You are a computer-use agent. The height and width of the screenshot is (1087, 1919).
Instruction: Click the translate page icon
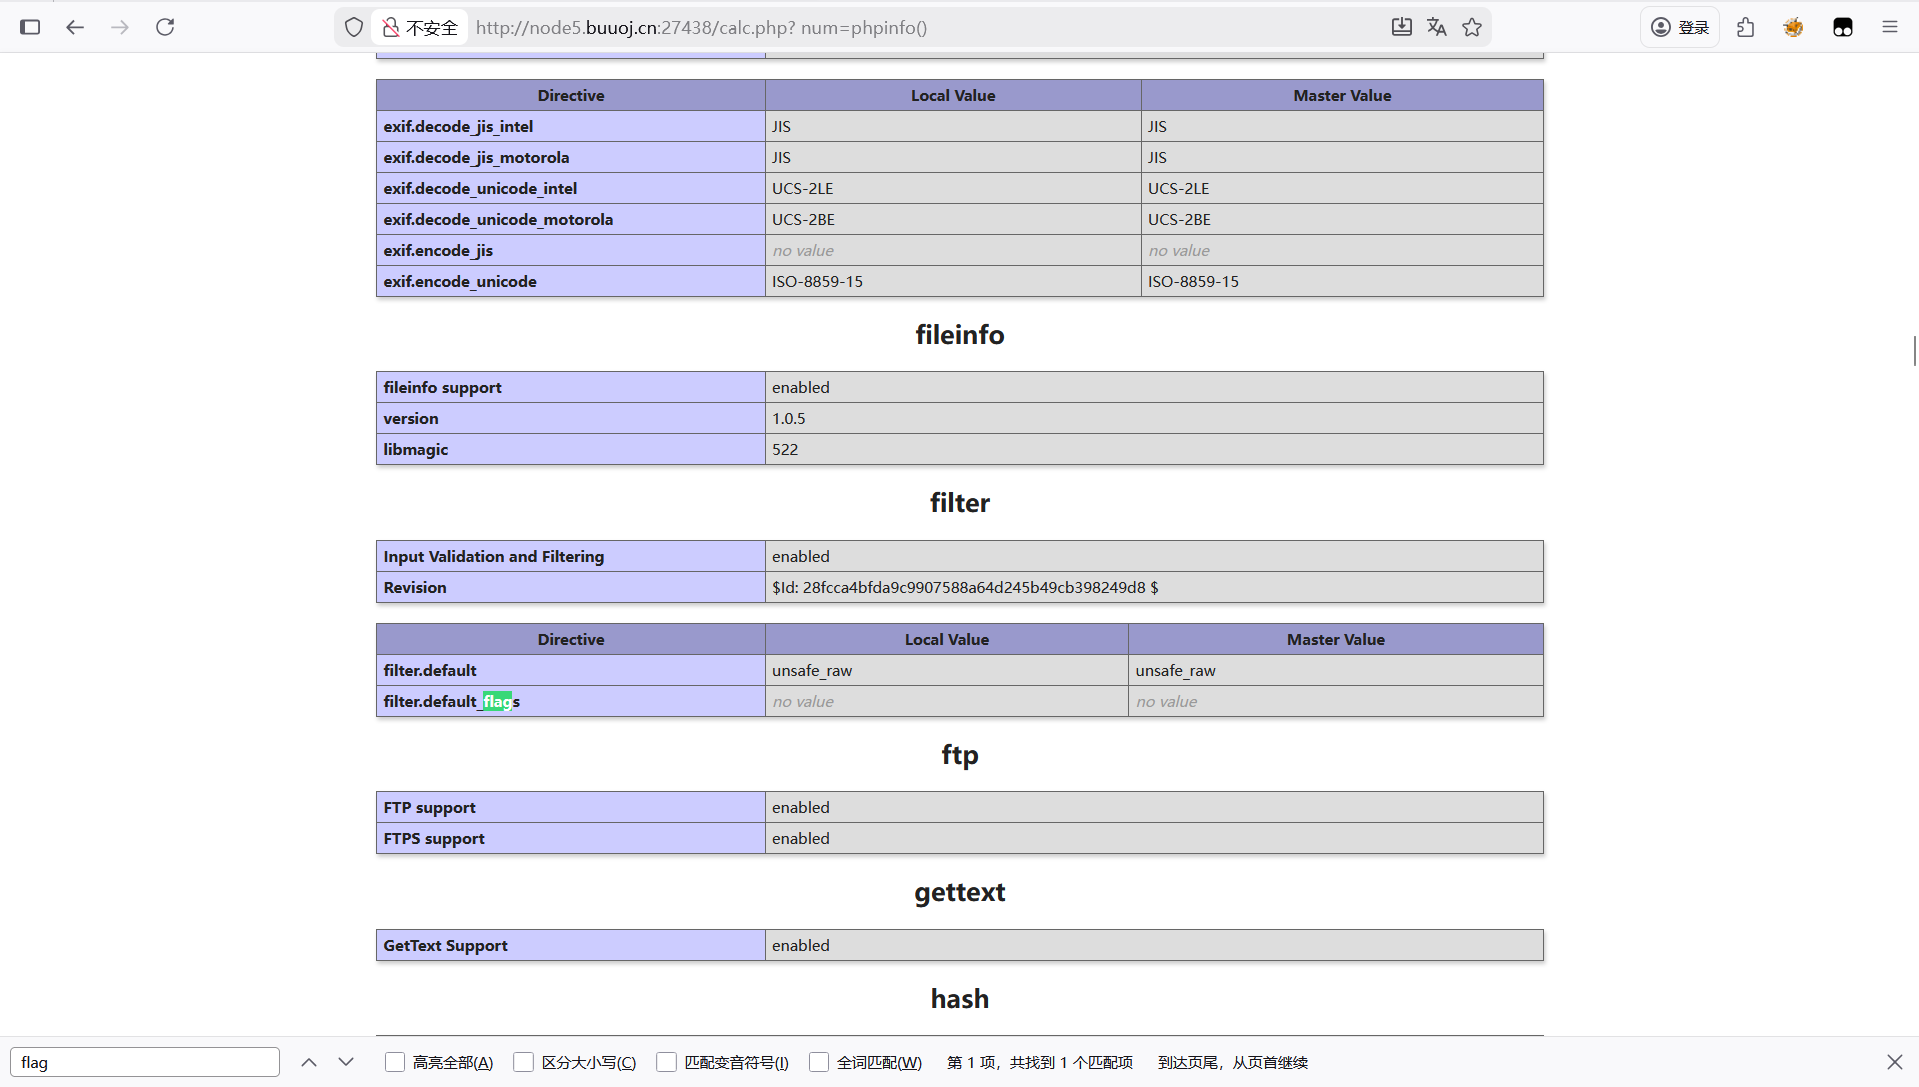[1436, 27]
